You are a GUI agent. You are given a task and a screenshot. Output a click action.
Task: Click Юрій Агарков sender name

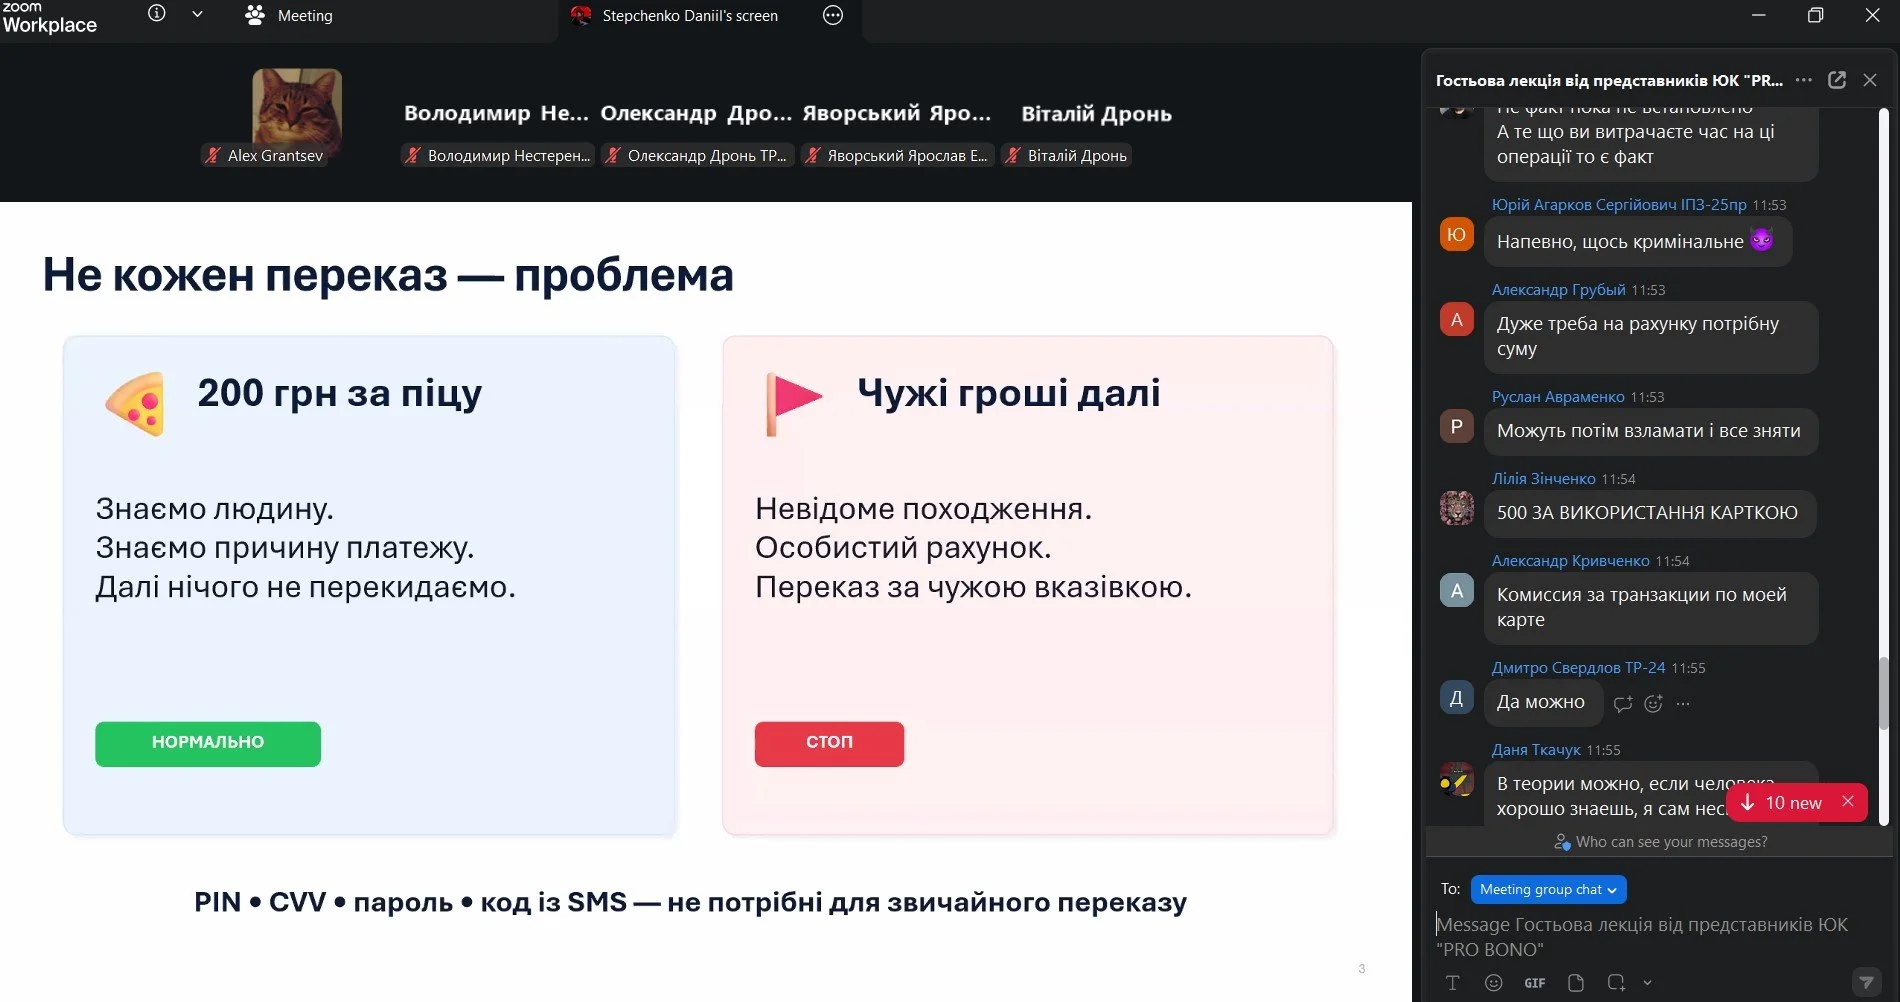click(x=1619, y=204)
